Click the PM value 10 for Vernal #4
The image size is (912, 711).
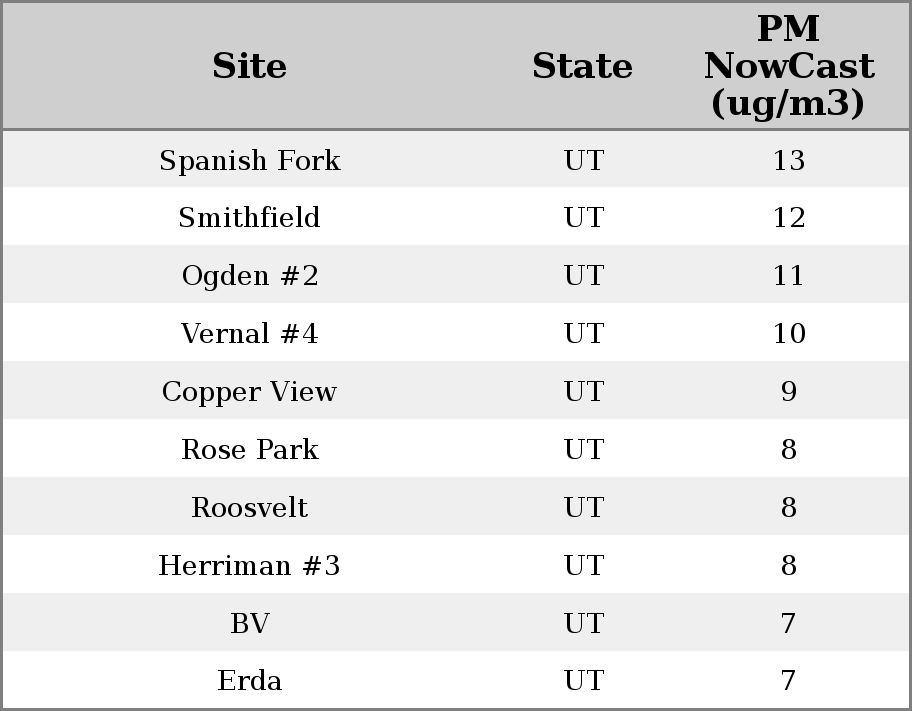(788, 334)
